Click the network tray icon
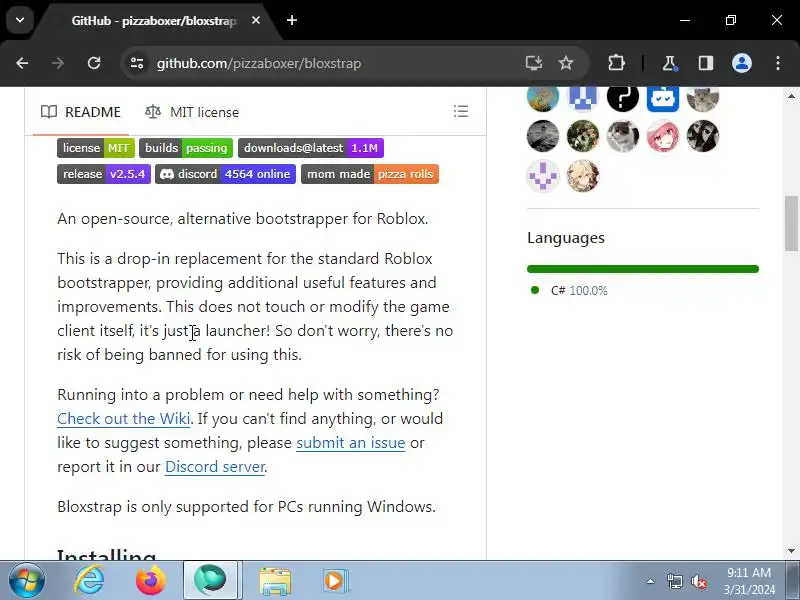Viewport: 800px width, 600px height. pos(674,581)
